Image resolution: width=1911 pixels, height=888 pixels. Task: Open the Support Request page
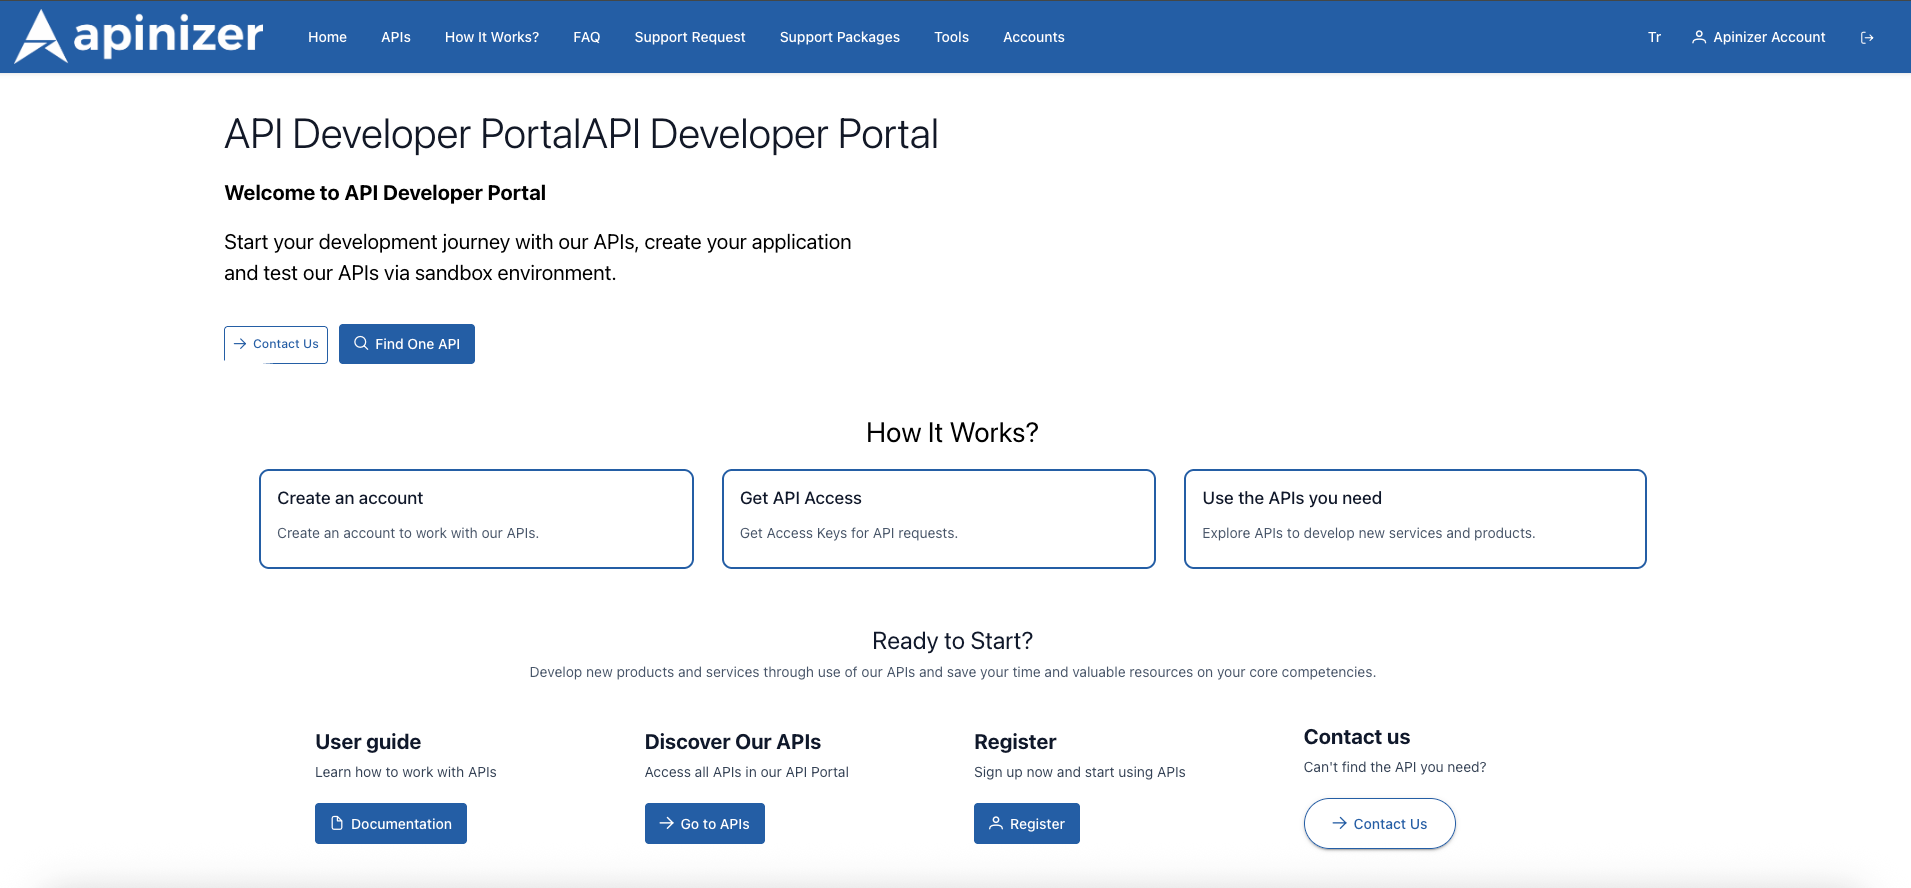(x=689, y=37)
